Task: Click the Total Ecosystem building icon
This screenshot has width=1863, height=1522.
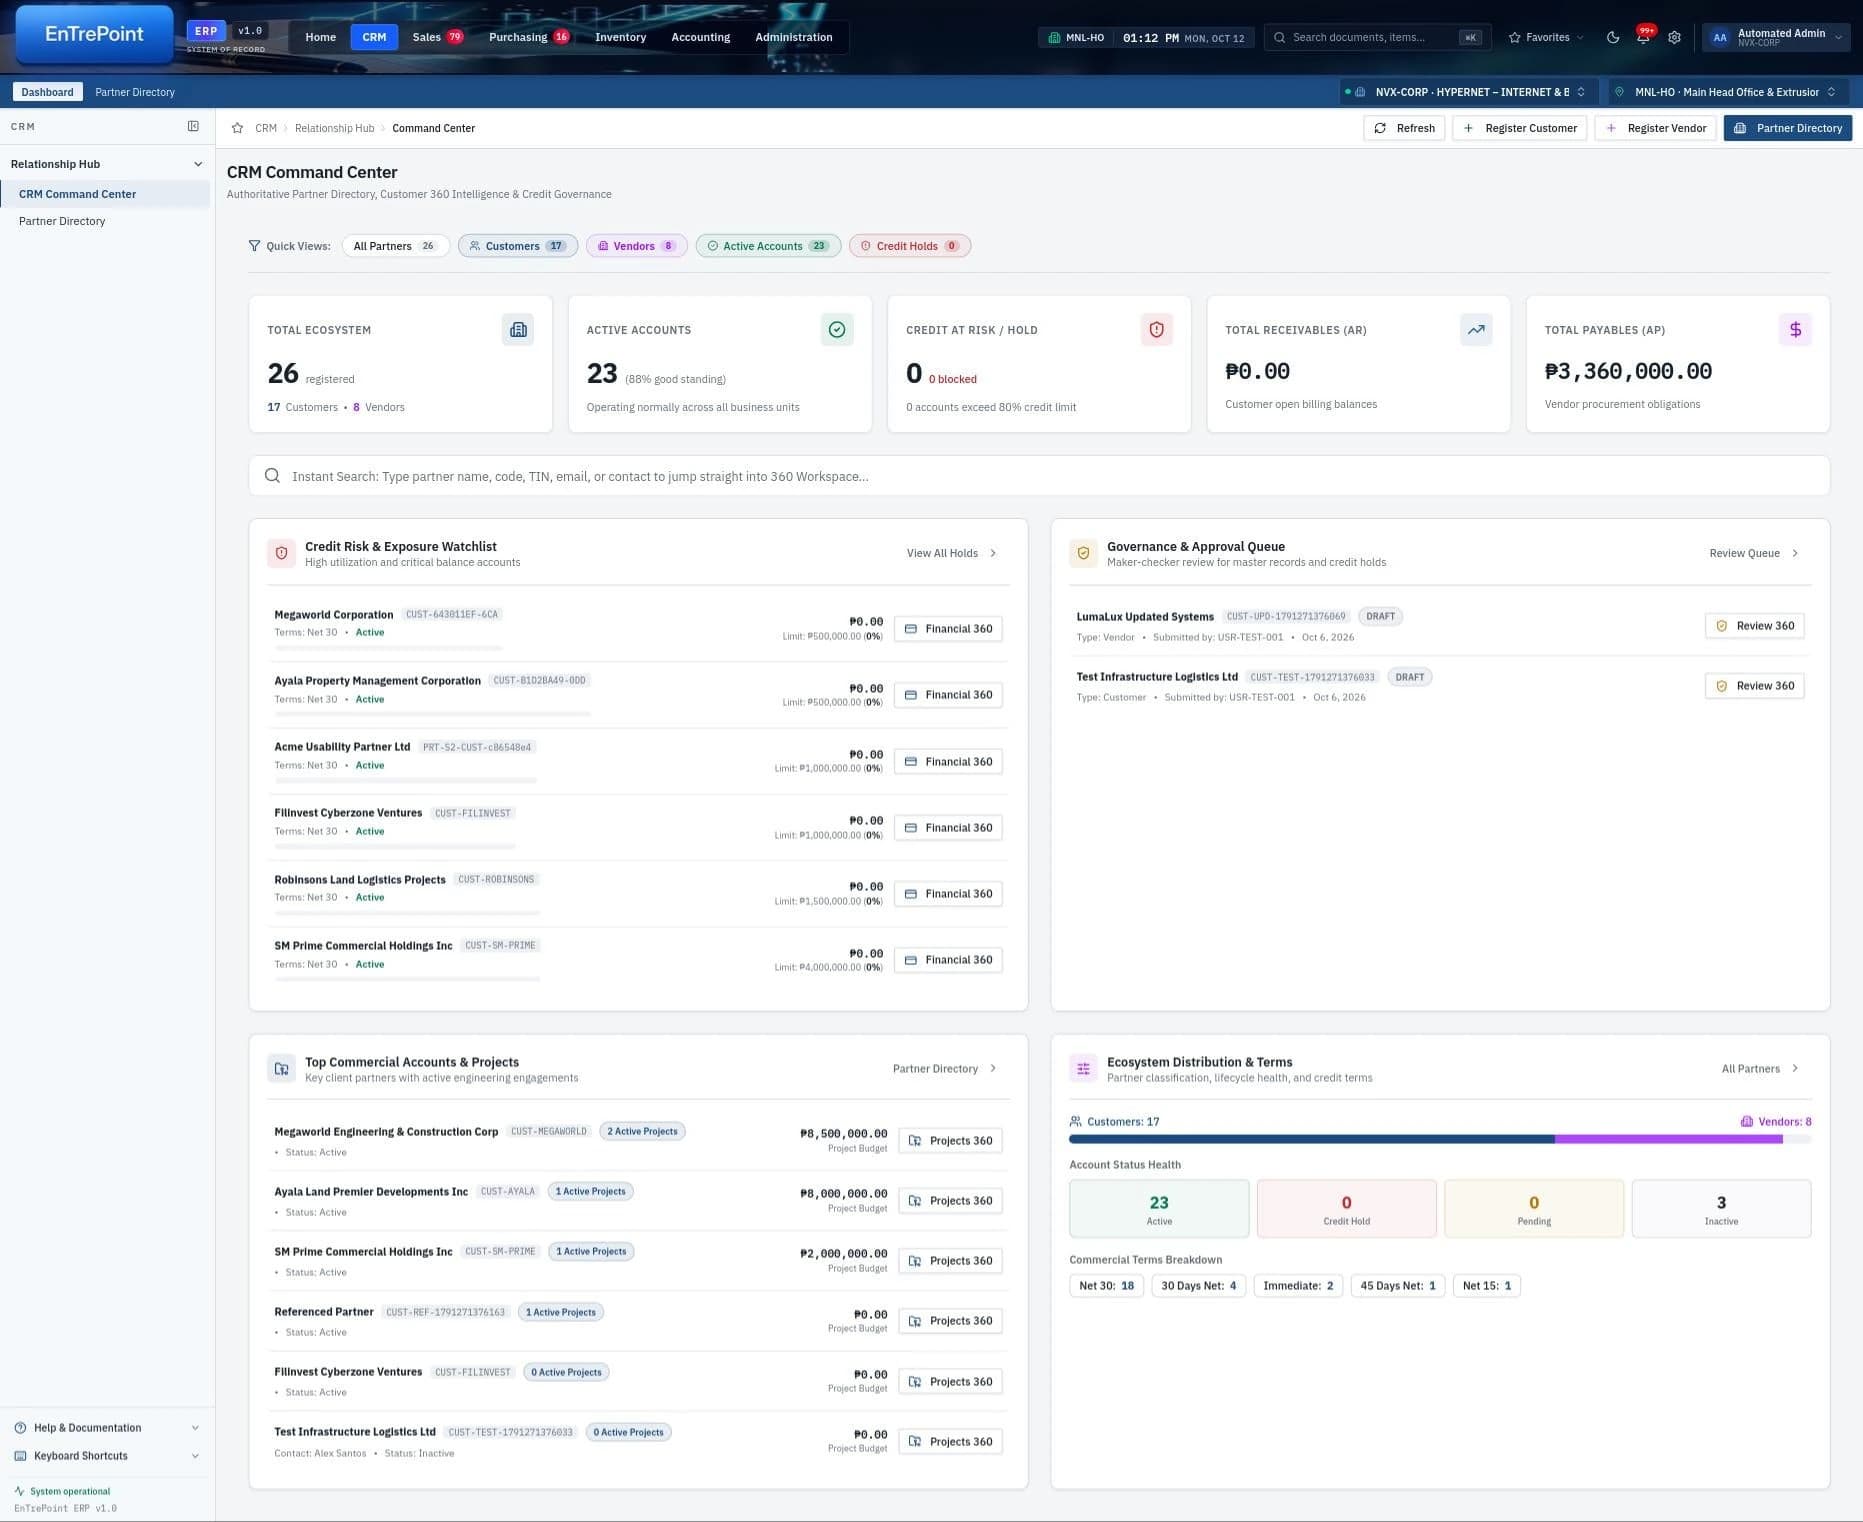Action: click(x=518, y=330)
